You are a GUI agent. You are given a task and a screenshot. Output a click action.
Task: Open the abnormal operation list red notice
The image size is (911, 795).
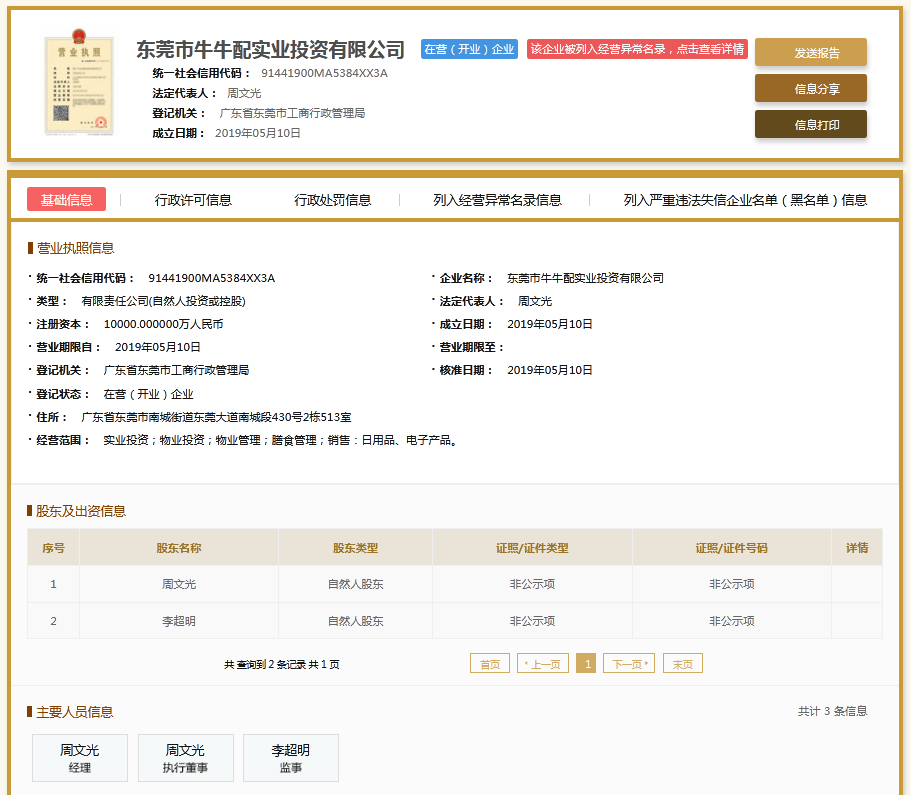(x=637, y=49)
